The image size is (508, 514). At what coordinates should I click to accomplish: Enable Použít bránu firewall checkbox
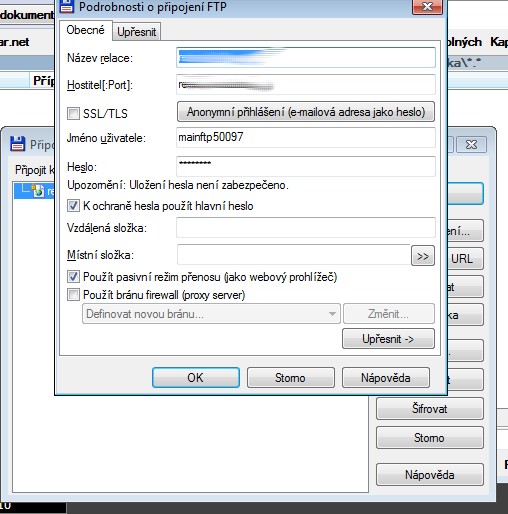[x=73, y=295]
